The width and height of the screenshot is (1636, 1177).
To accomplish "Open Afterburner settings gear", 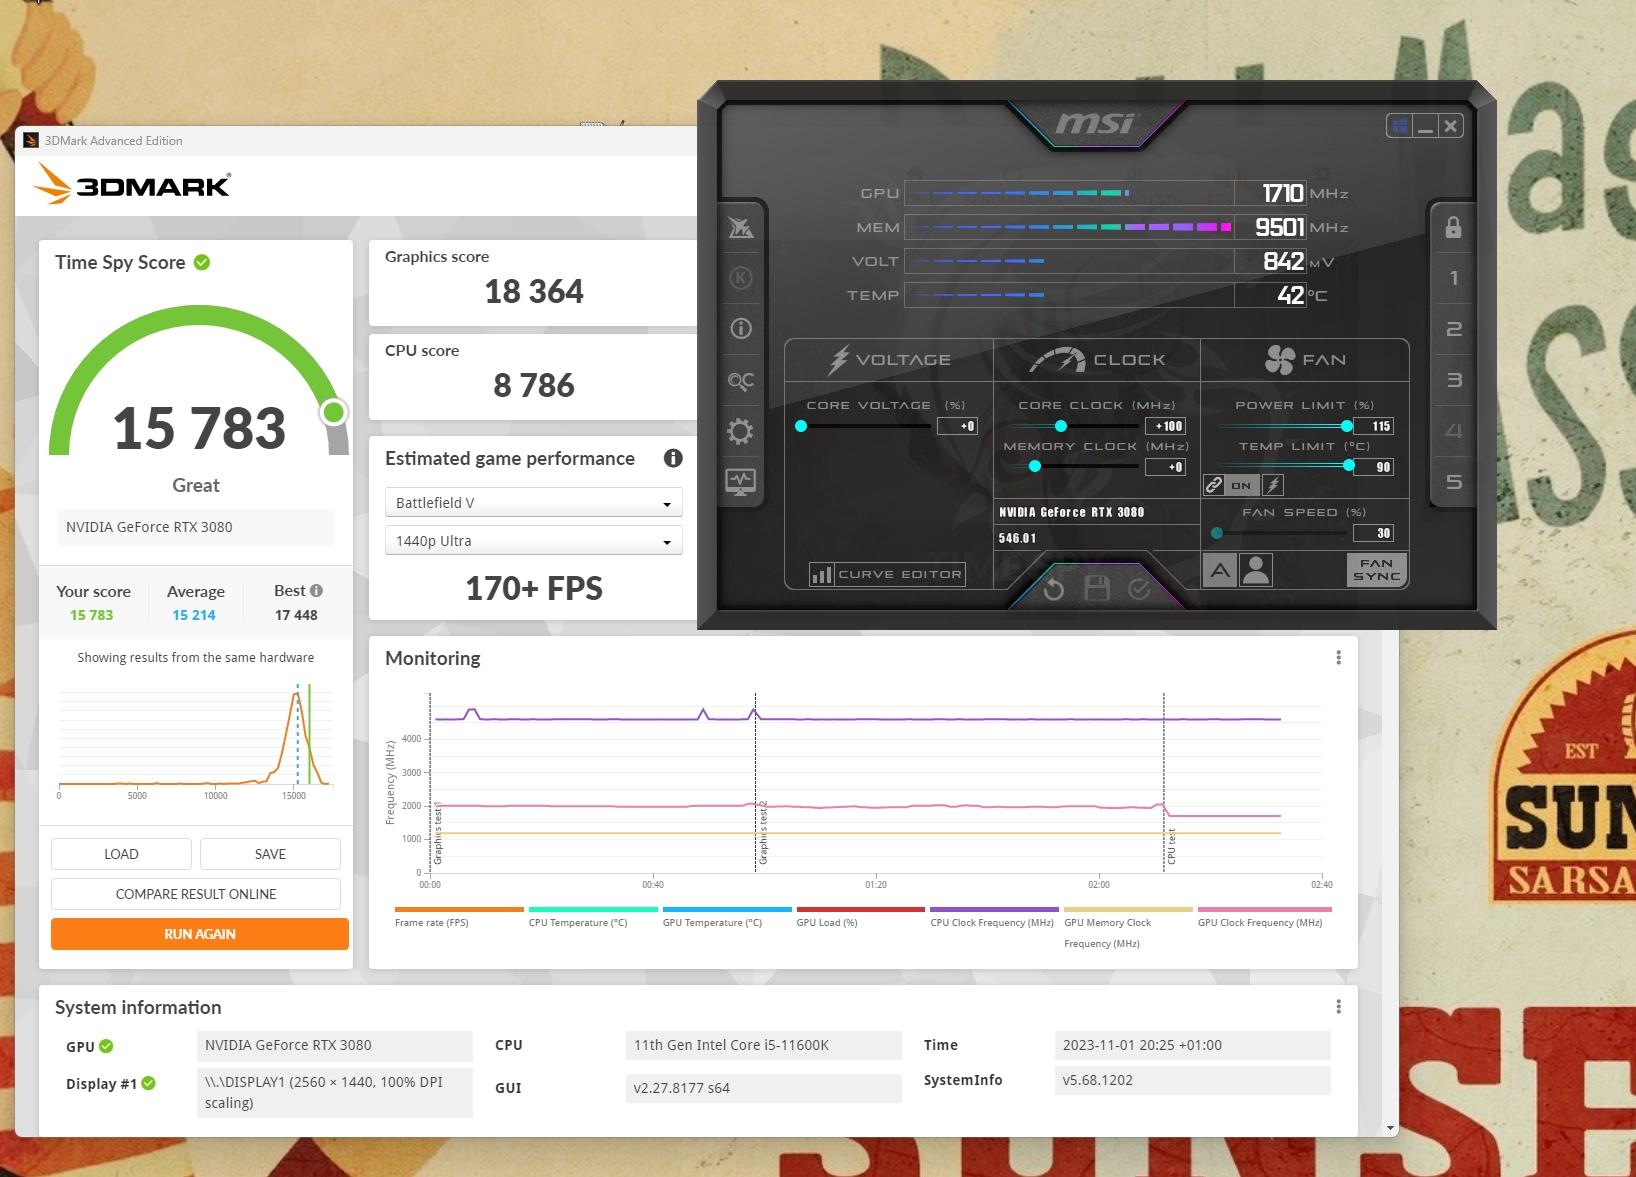I will (740, 432).
